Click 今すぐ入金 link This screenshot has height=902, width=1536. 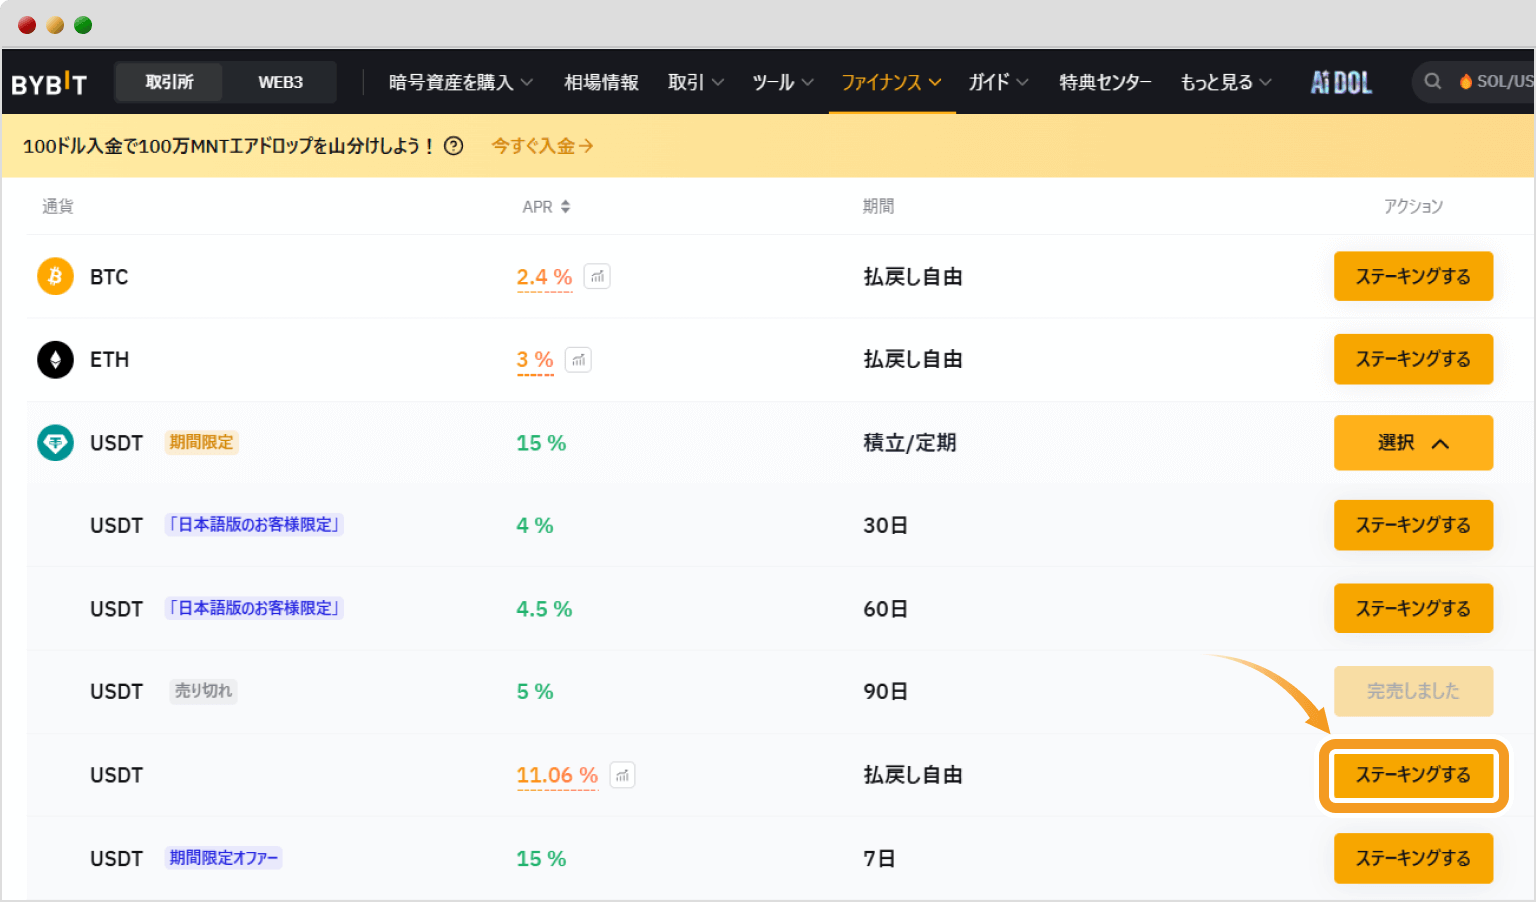point(542,146)
